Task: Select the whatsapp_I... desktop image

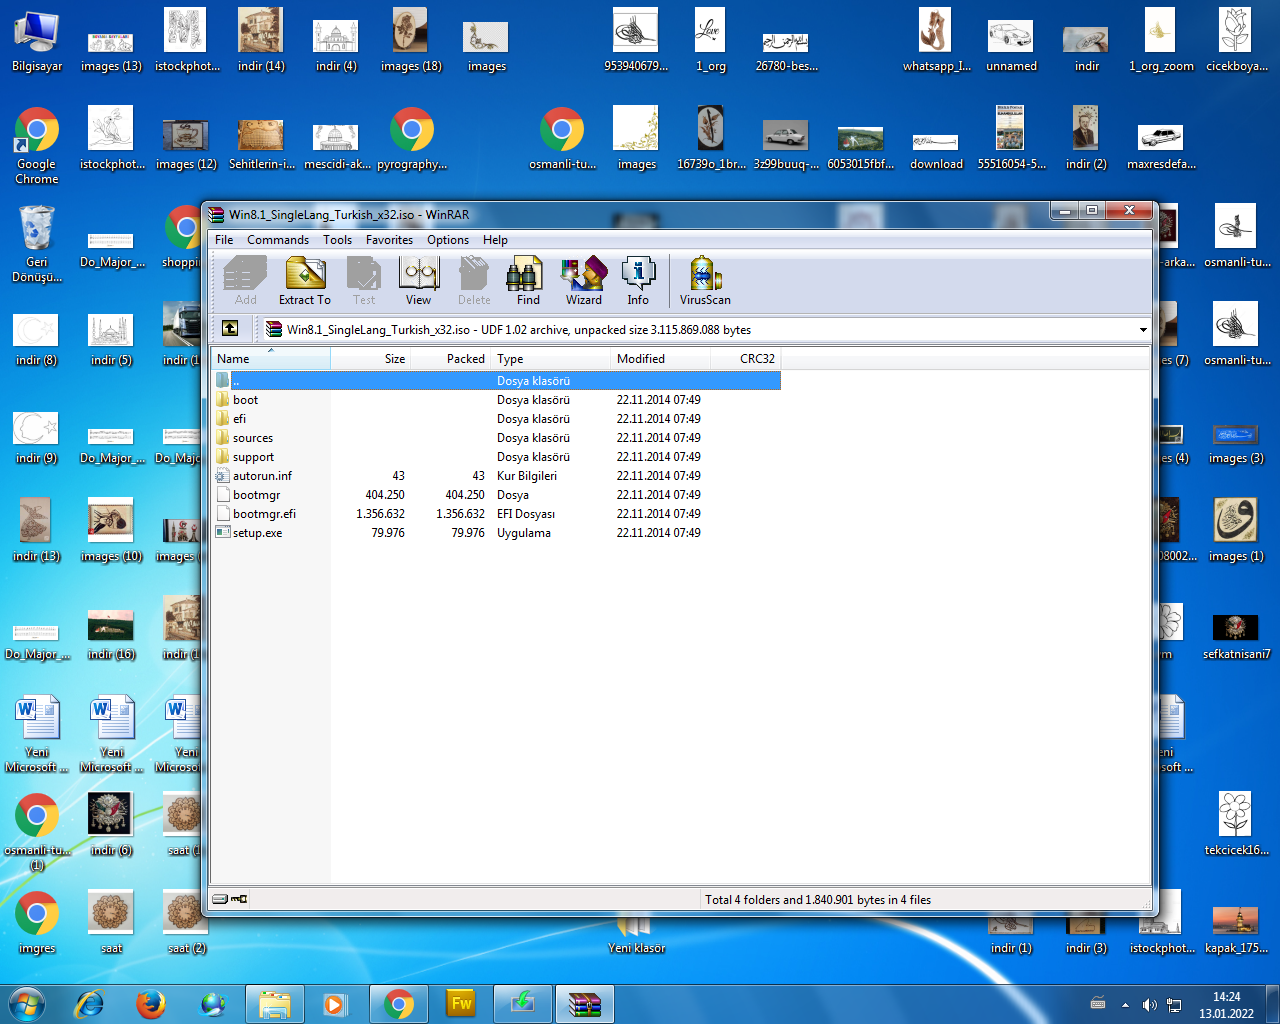Action: [936, 42]
